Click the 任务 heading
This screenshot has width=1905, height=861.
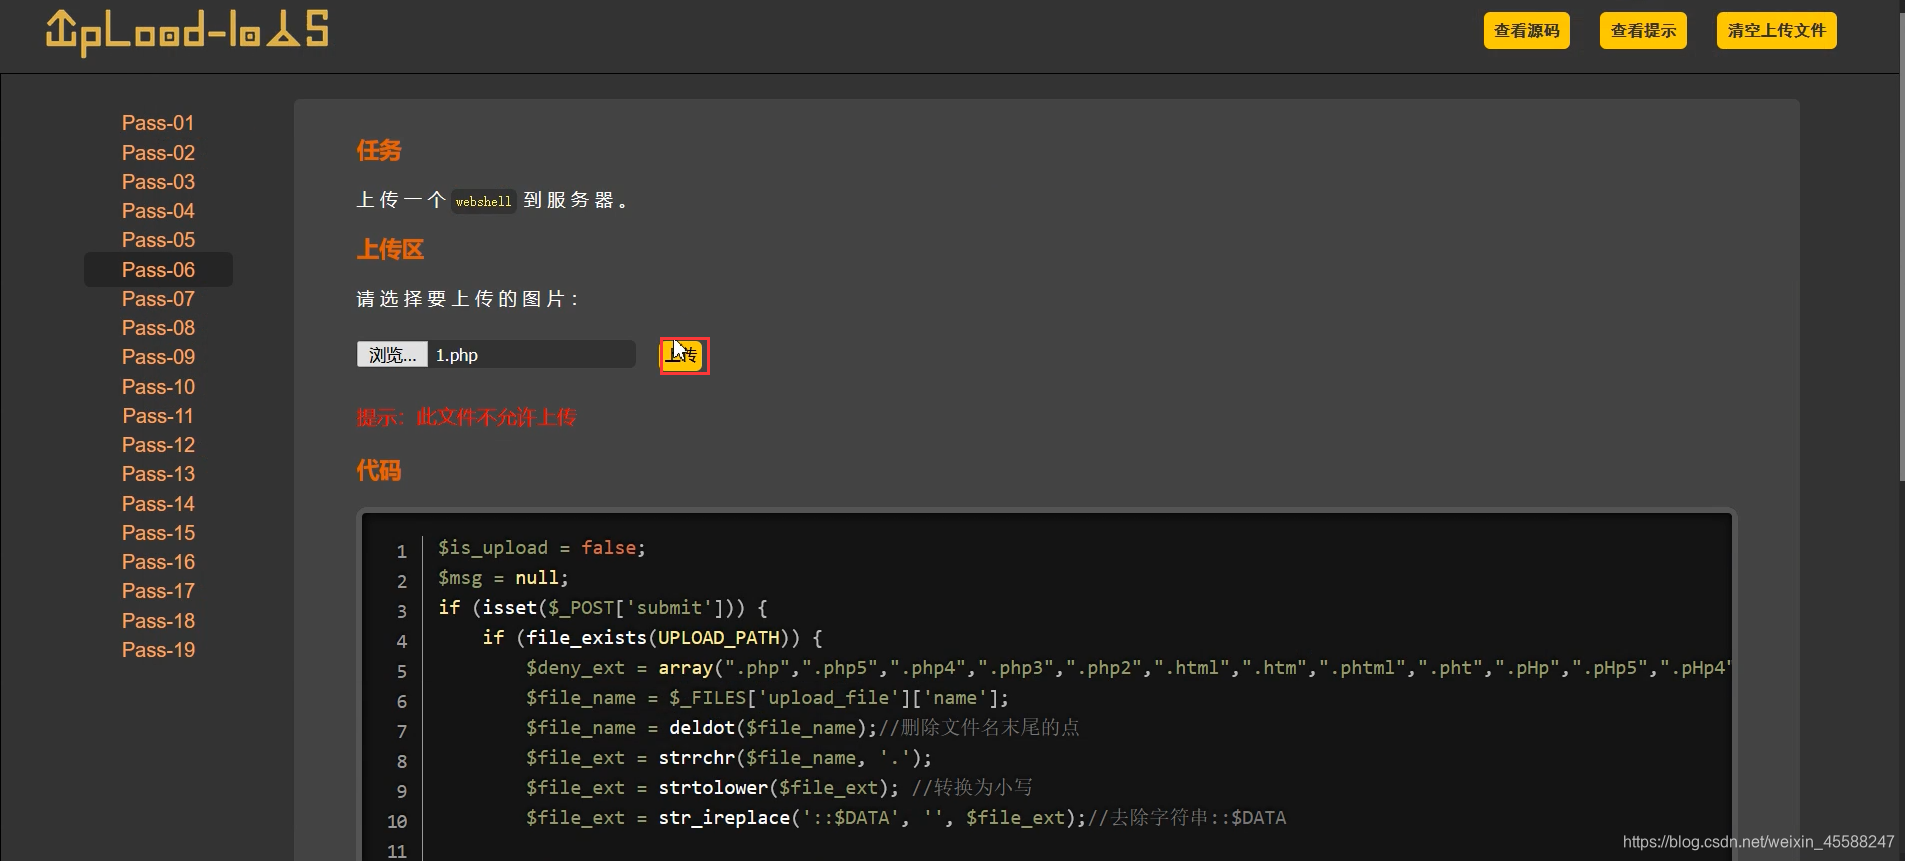click(379, 151)
